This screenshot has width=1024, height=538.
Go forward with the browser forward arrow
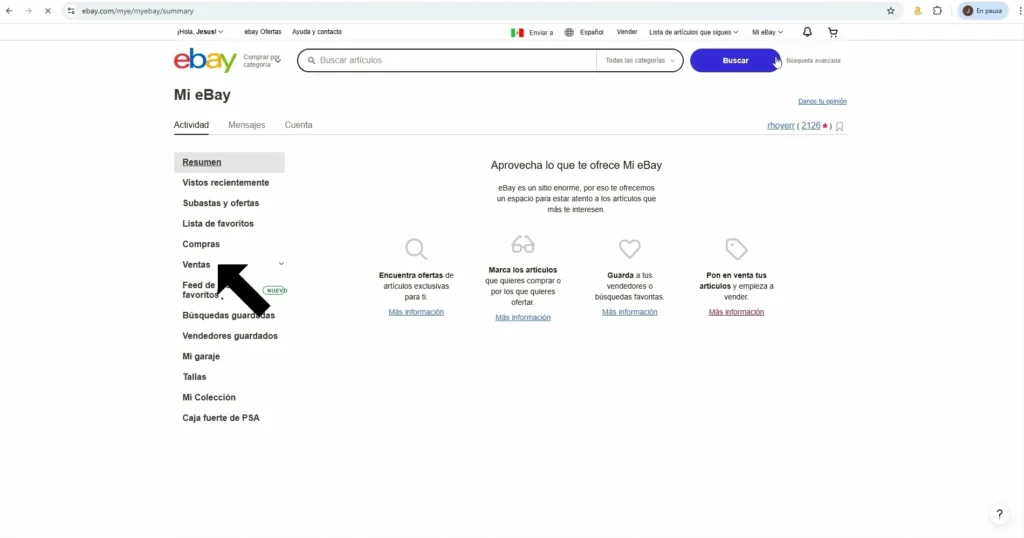pyautogui.click(x=28, y=10)
